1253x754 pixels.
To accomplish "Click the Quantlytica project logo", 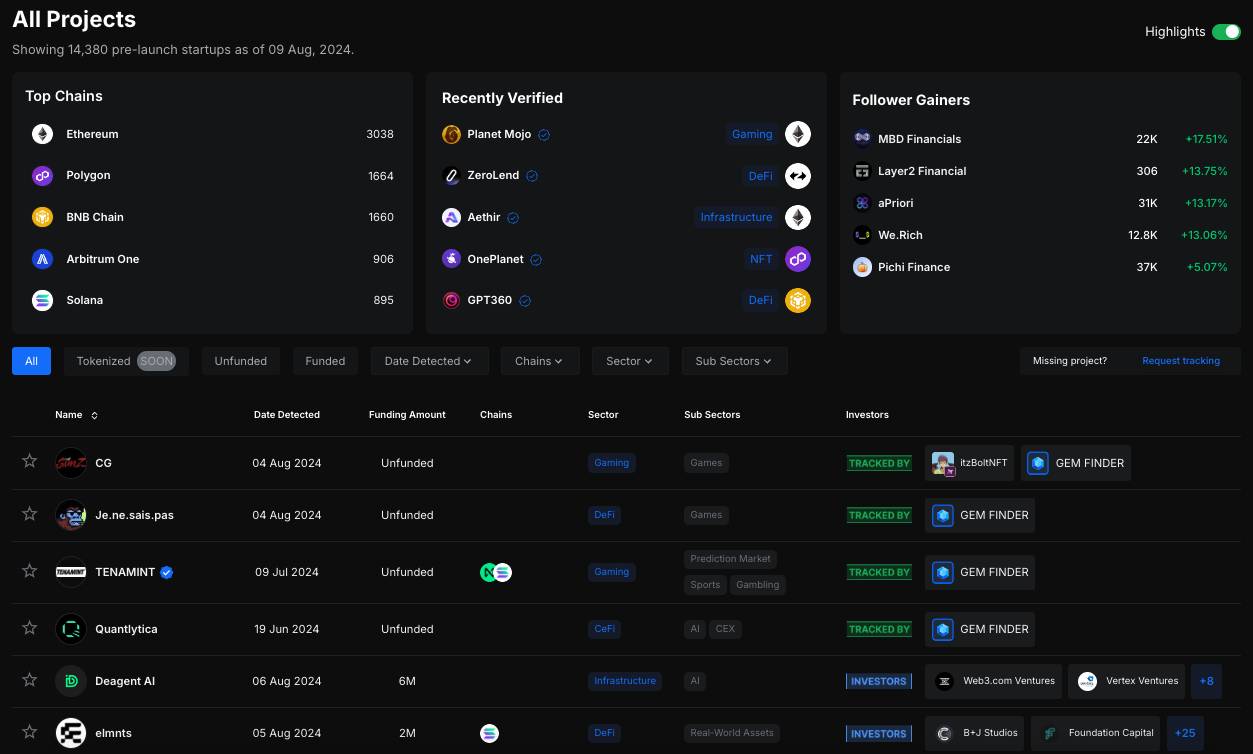I will pos(71,629).
